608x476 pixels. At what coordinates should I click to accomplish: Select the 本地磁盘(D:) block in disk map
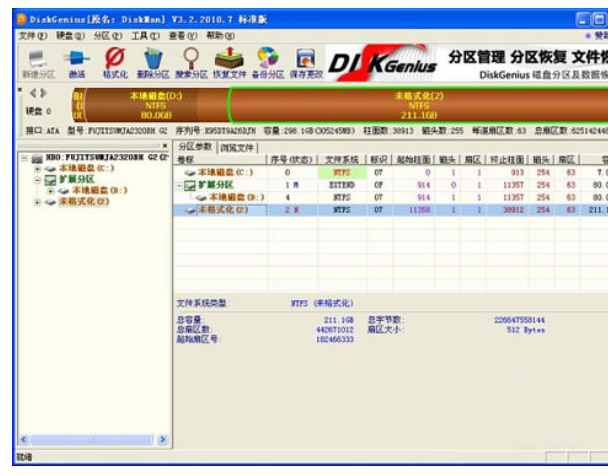click(152, 105)
